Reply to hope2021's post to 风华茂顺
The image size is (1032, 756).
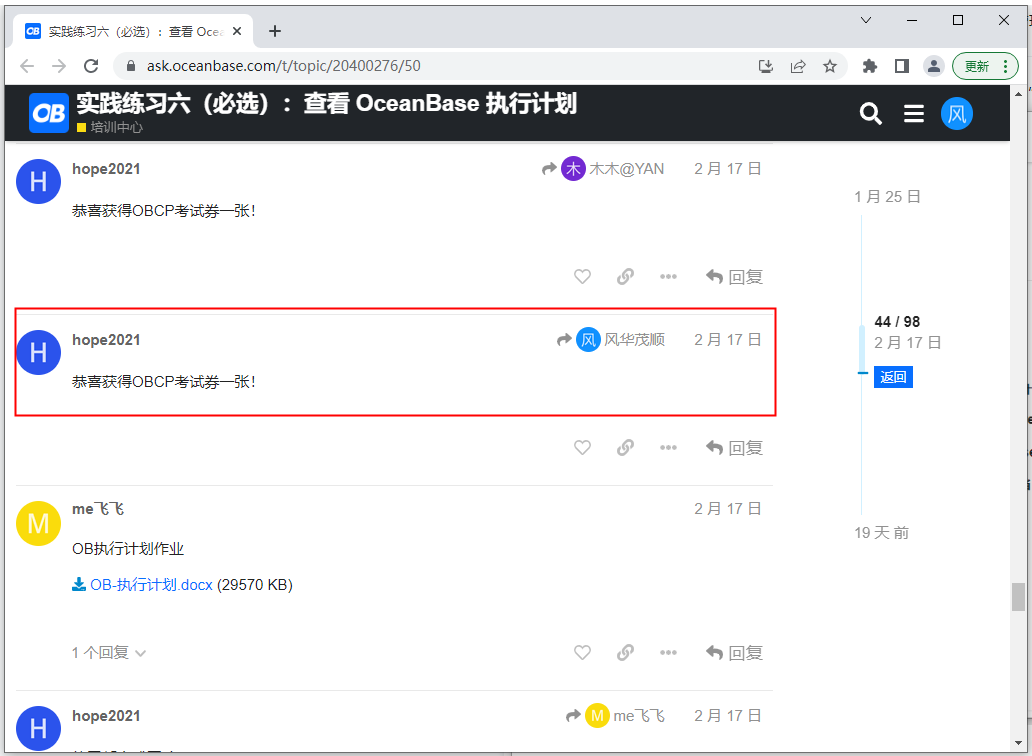click(734, 447)
